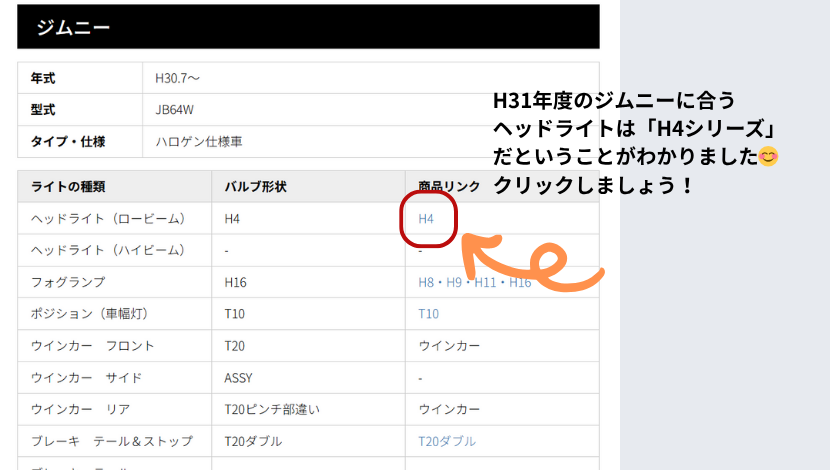Open the T10 position lamp product link
The height and width of the screenshot is (470, 830).
tap(428, 314)
